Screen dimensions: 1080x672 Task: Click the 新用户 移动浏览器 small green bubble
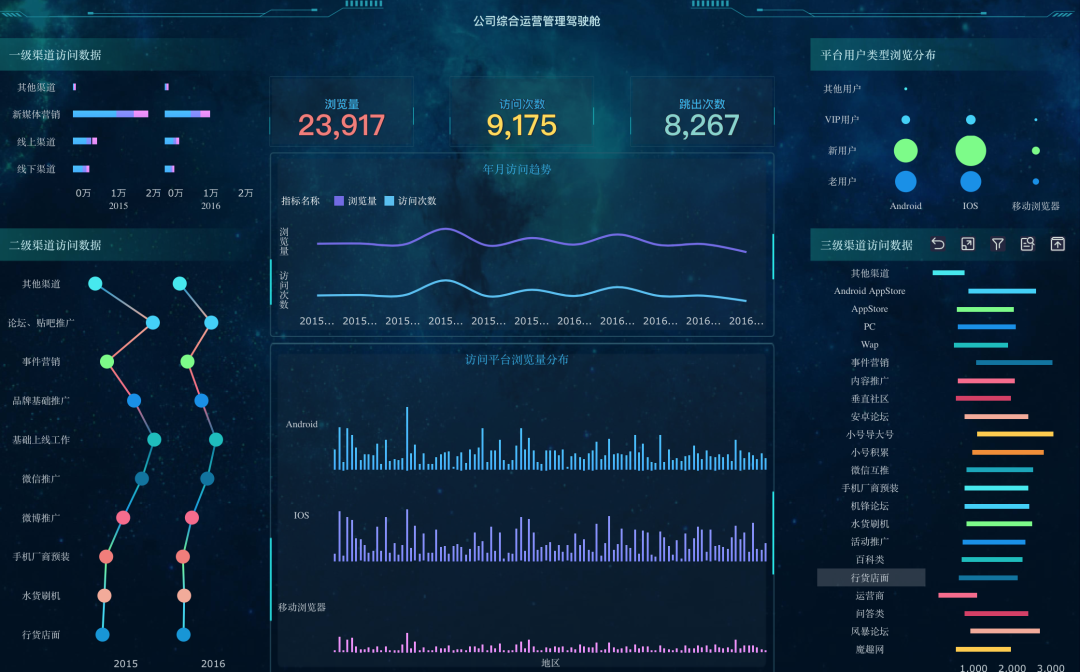[x=1036, y=151]
